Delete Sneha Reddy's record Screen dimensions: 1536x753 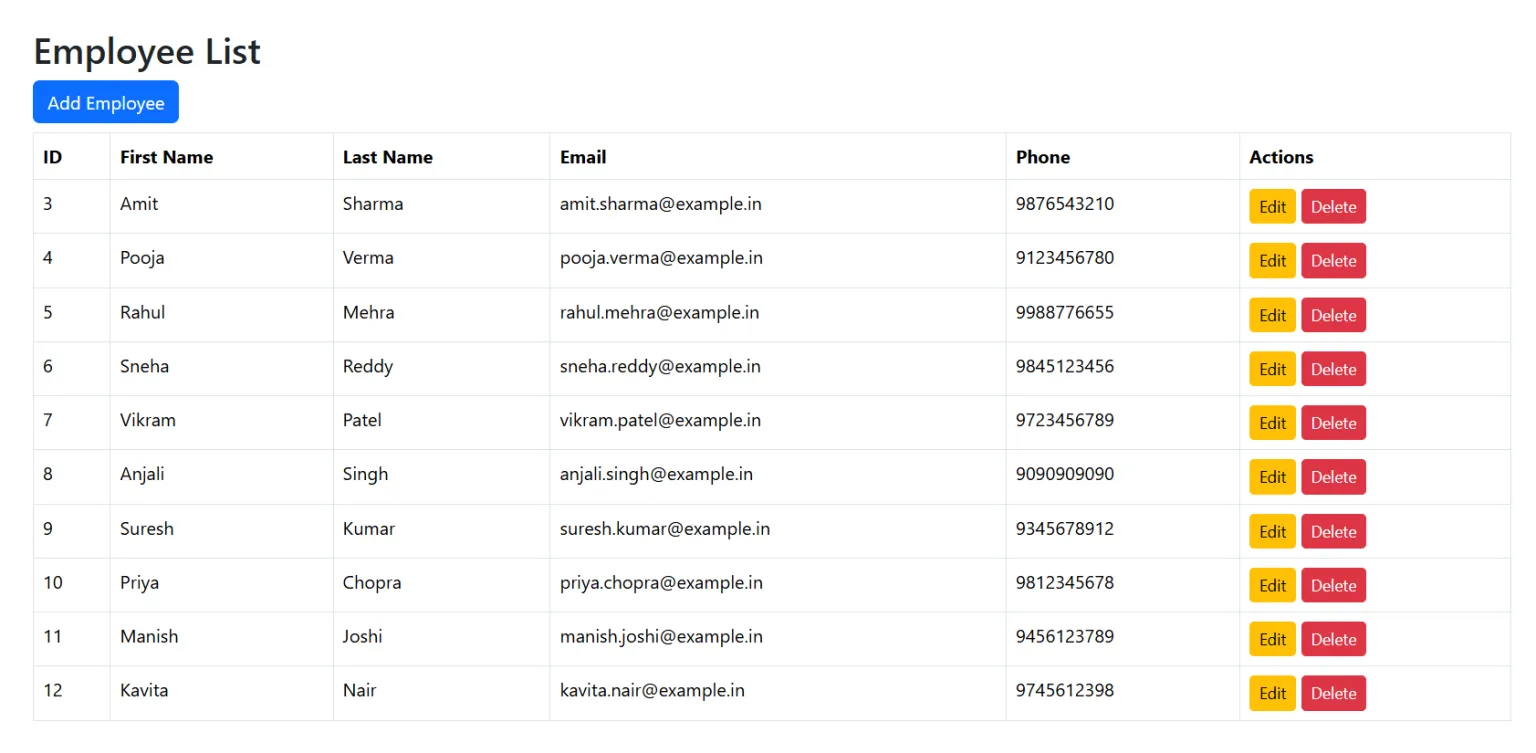(1333, 368)
